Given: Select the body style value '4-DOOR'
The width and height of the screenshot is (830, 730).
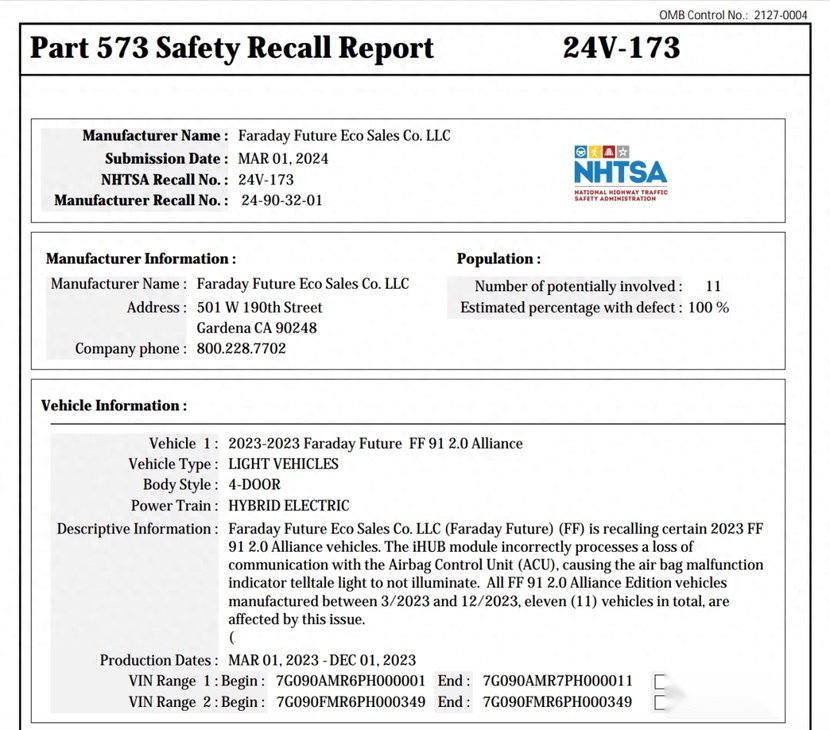Looking at the screenshot, I should pos(255,484).
